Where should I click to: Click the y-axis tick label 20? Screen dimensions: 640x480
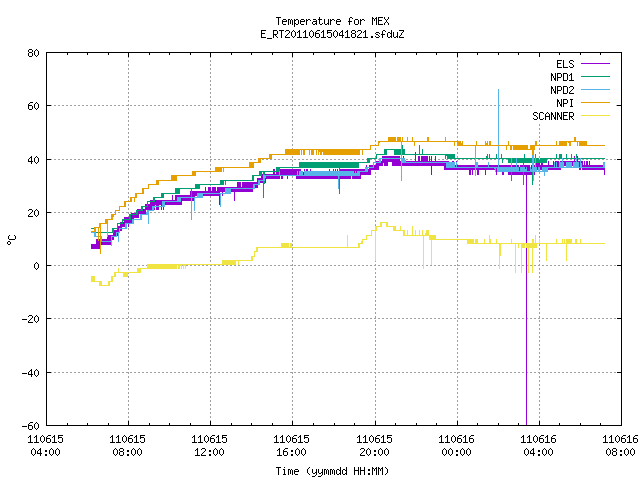(x=33, y=213)
